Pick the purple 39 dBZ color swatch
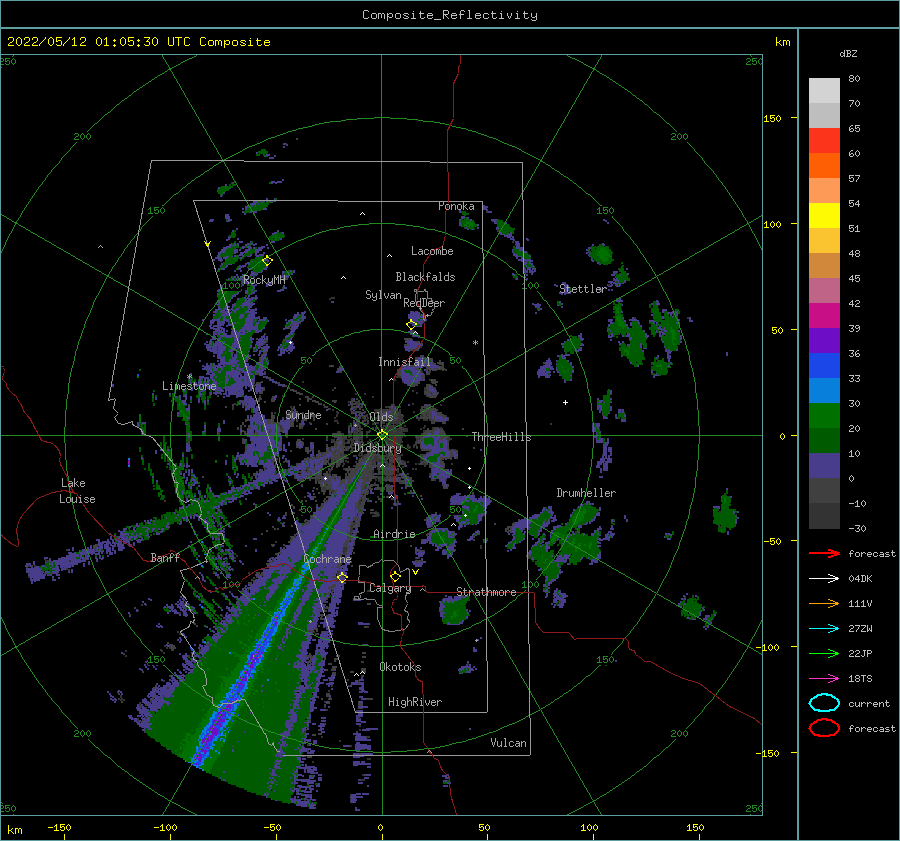900x841 pixels. (824, 340)
